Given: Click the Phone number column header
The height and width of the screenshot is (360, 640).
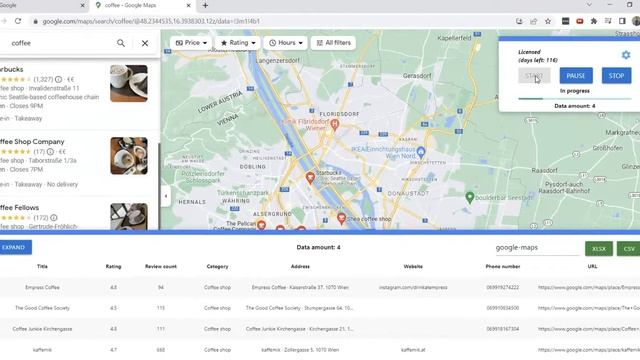Looking at the screenshot, I should [x=503, y=267].
